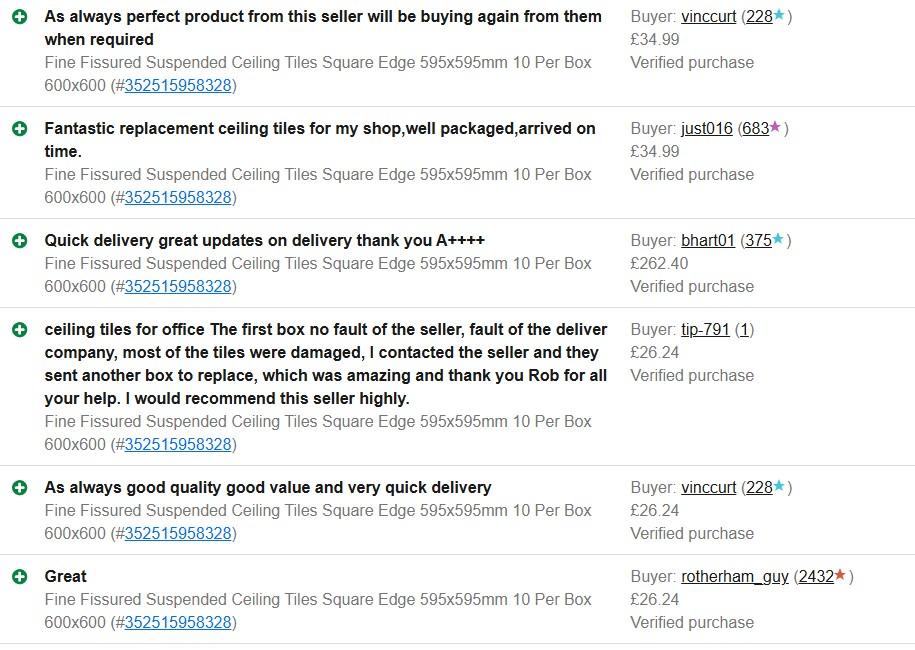
Task: Click green plus icon next to "Fantastic replacement ceiling tiles"
Action: point(19,129)
